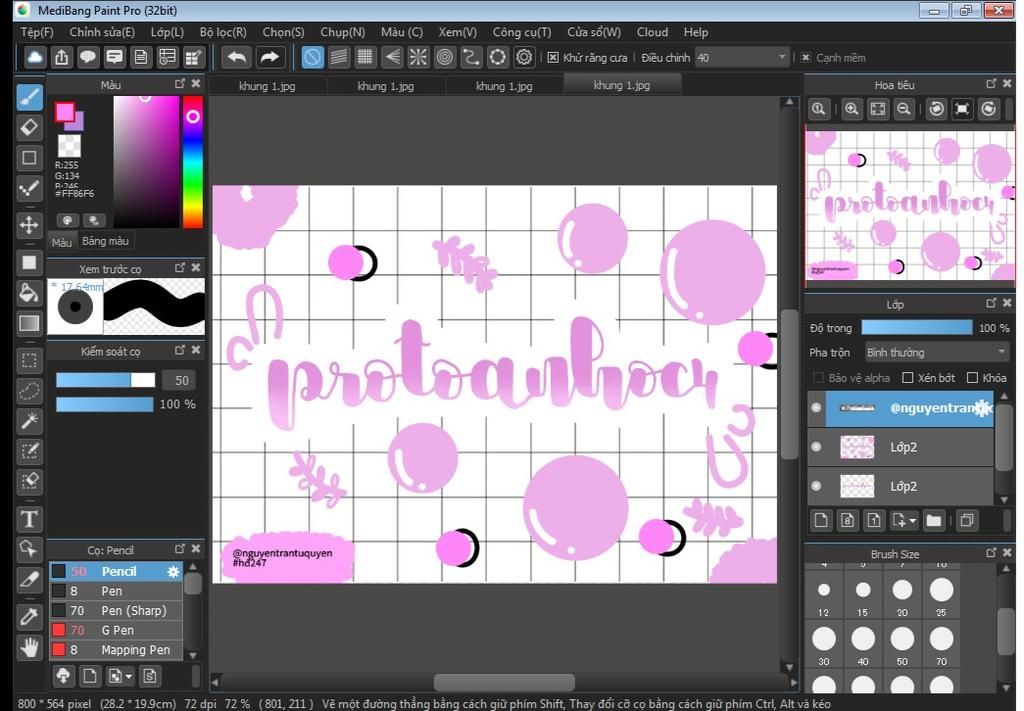The height and width of the screenshot is (711, 1024).
Task: Open the Công cụ(T) menu
Action: click(522, 32)
